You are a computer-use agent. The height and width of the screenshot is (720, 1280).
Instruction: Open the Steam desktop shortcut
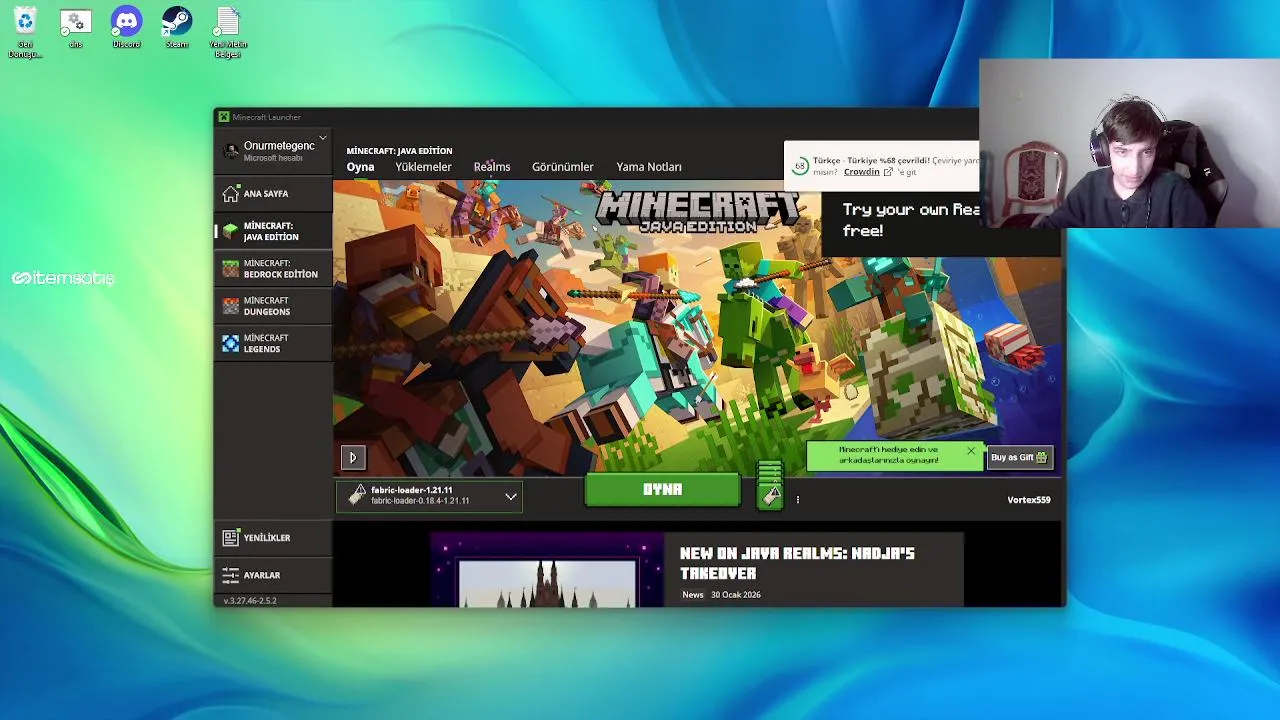point(177,28)
